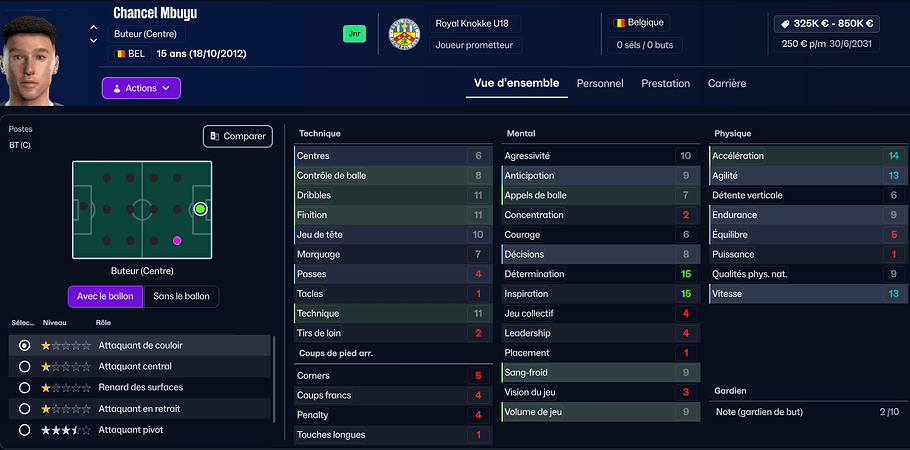Select the Renard des surfaces radio button
910x450 pixels.
point(25,388)
